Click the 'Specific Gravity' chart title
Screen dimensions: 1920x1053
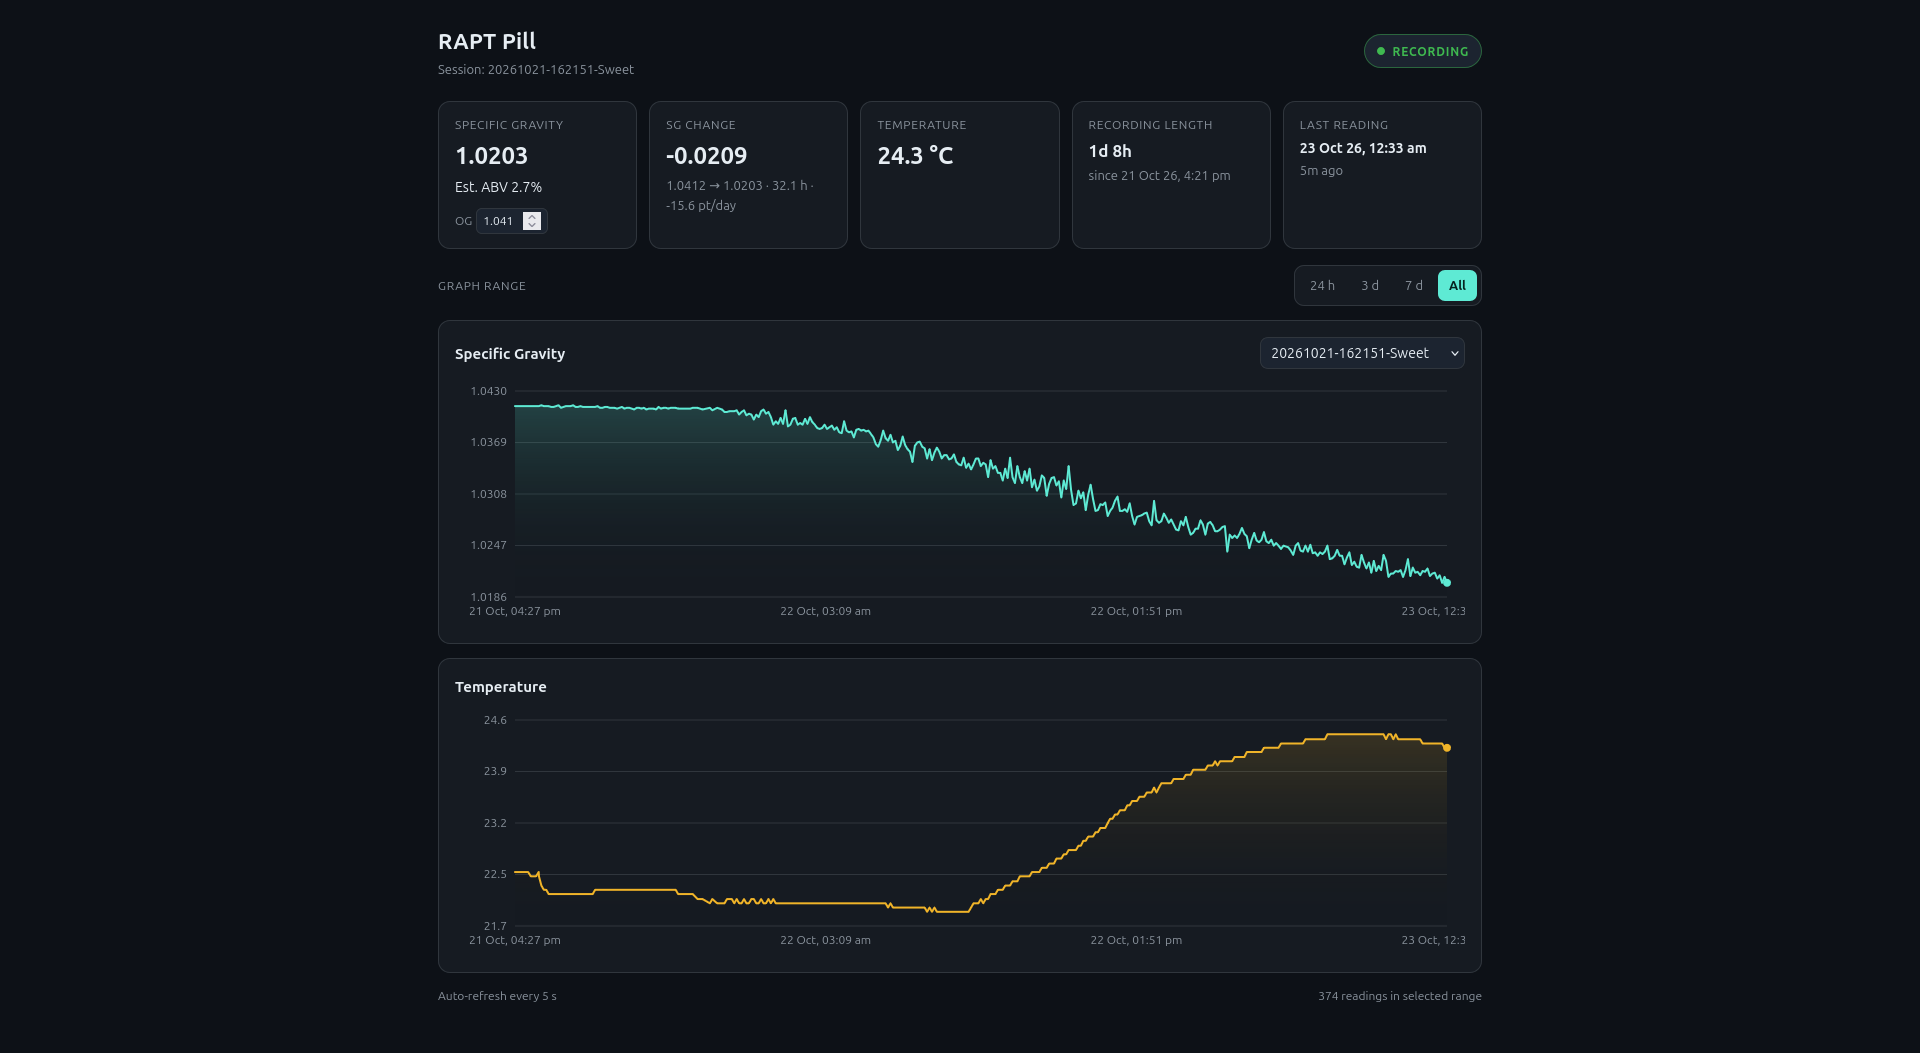[x=510, y=354]
